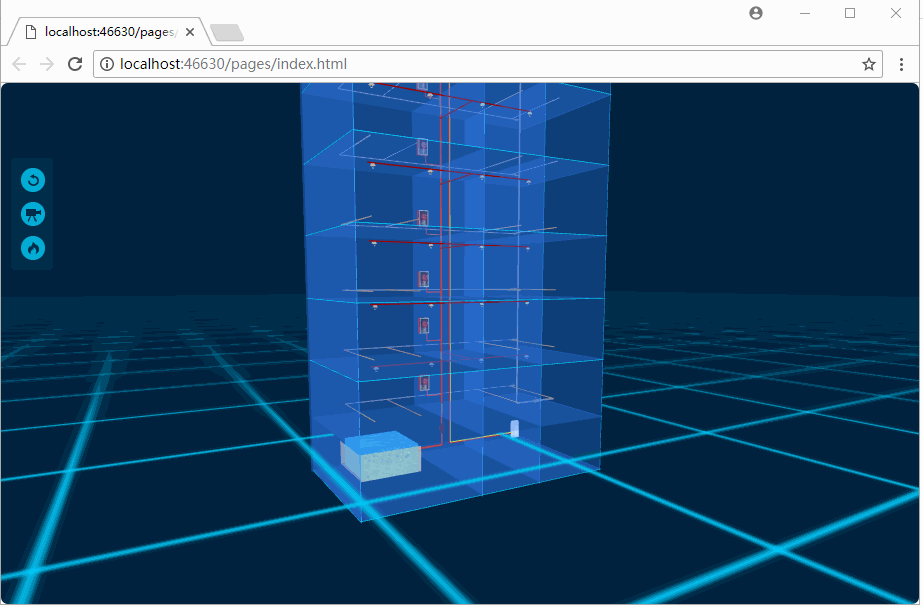Screen dimensions: 923x607
Task: Select the pump room equipment box in the scene
Action: pos(383,458)
